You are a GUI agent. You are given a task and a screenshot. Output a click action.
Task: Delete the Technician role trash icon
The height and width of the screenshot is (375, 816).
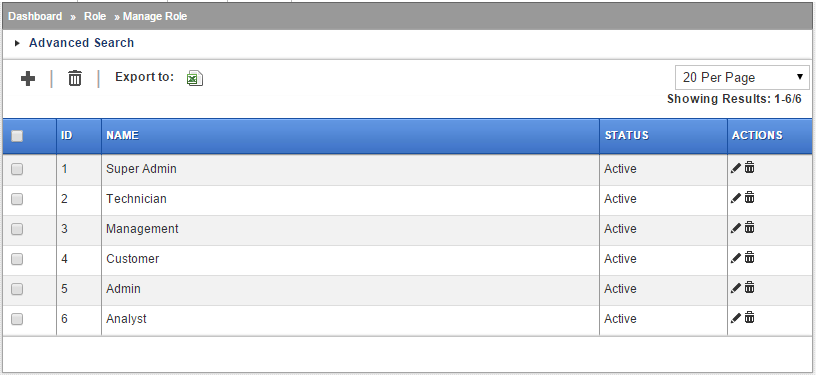tap(749, 198)
